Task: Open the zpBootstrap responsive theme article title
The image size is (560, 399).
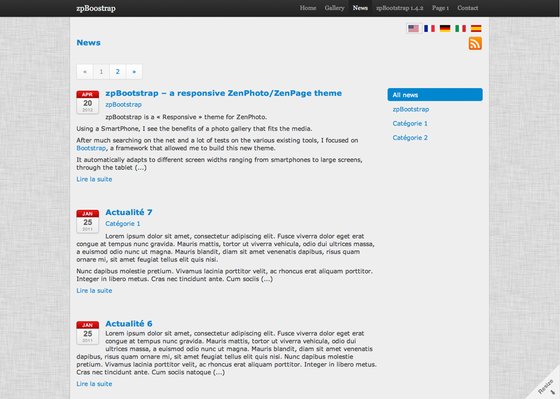Action: tap(224, 93)
